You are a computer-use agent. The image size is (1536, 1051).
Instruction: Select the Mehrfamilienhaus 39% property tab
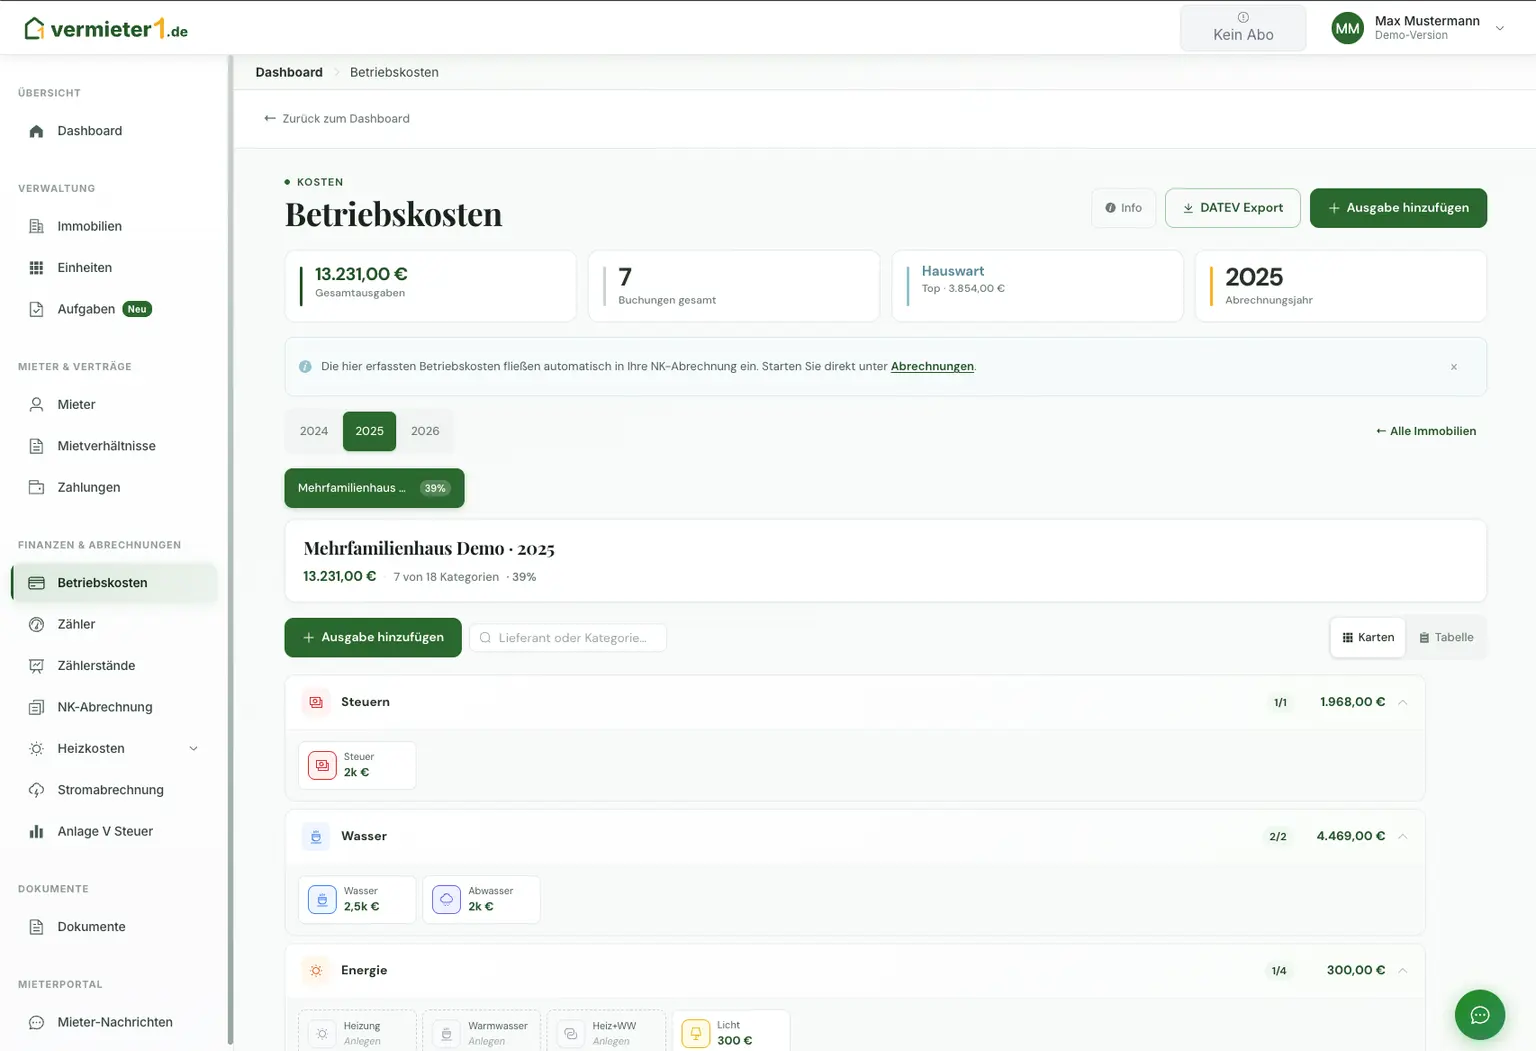[x=374, y=488]
